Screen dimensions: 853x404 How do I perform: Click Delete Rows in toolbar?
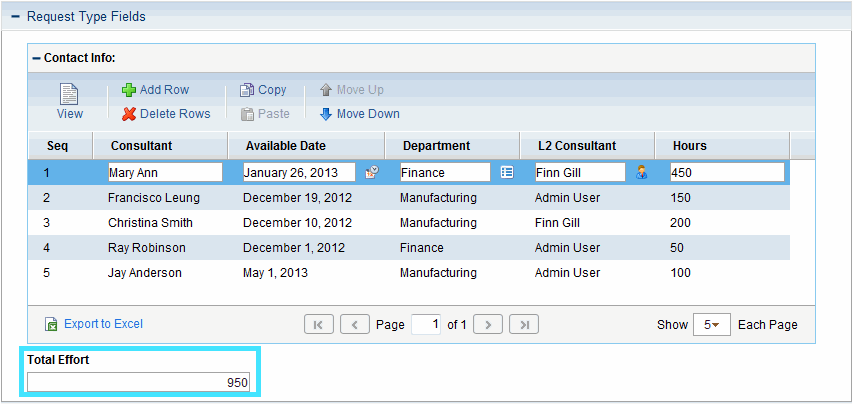pyautogui.click(x=166, y=114)
